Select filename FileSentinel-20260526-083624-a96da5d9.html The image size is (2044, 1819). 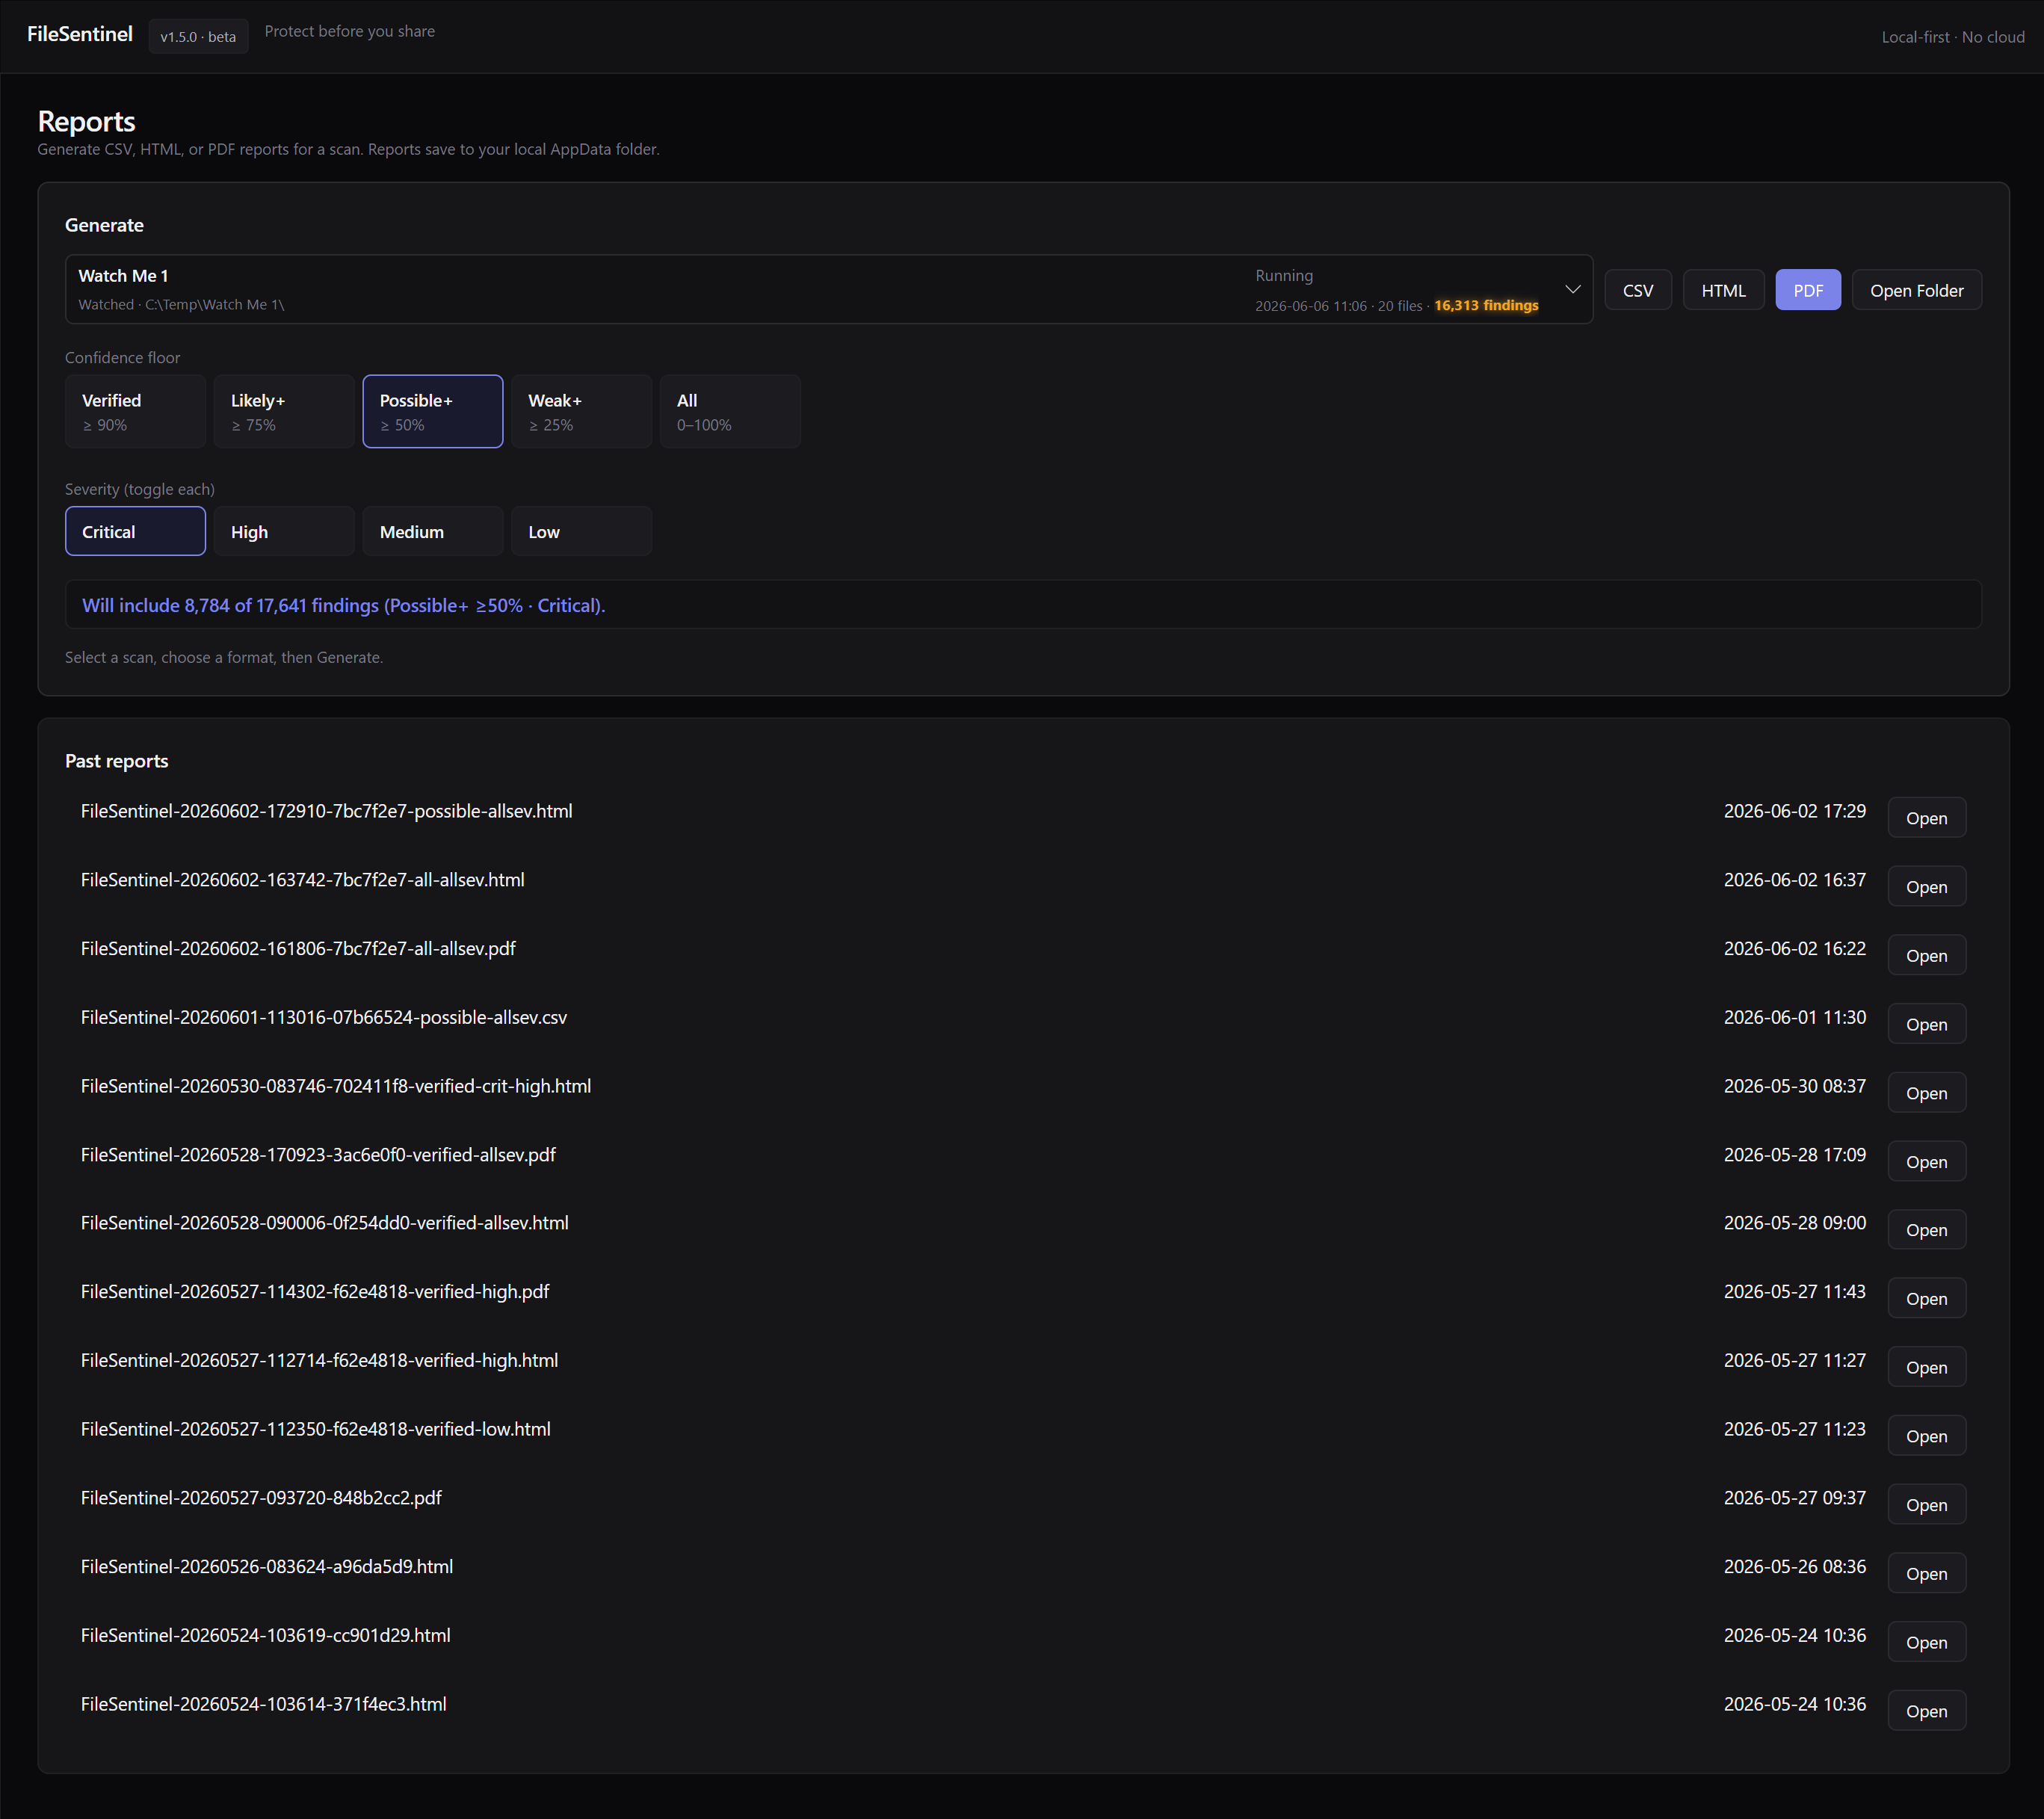(x=267, y=1566)
